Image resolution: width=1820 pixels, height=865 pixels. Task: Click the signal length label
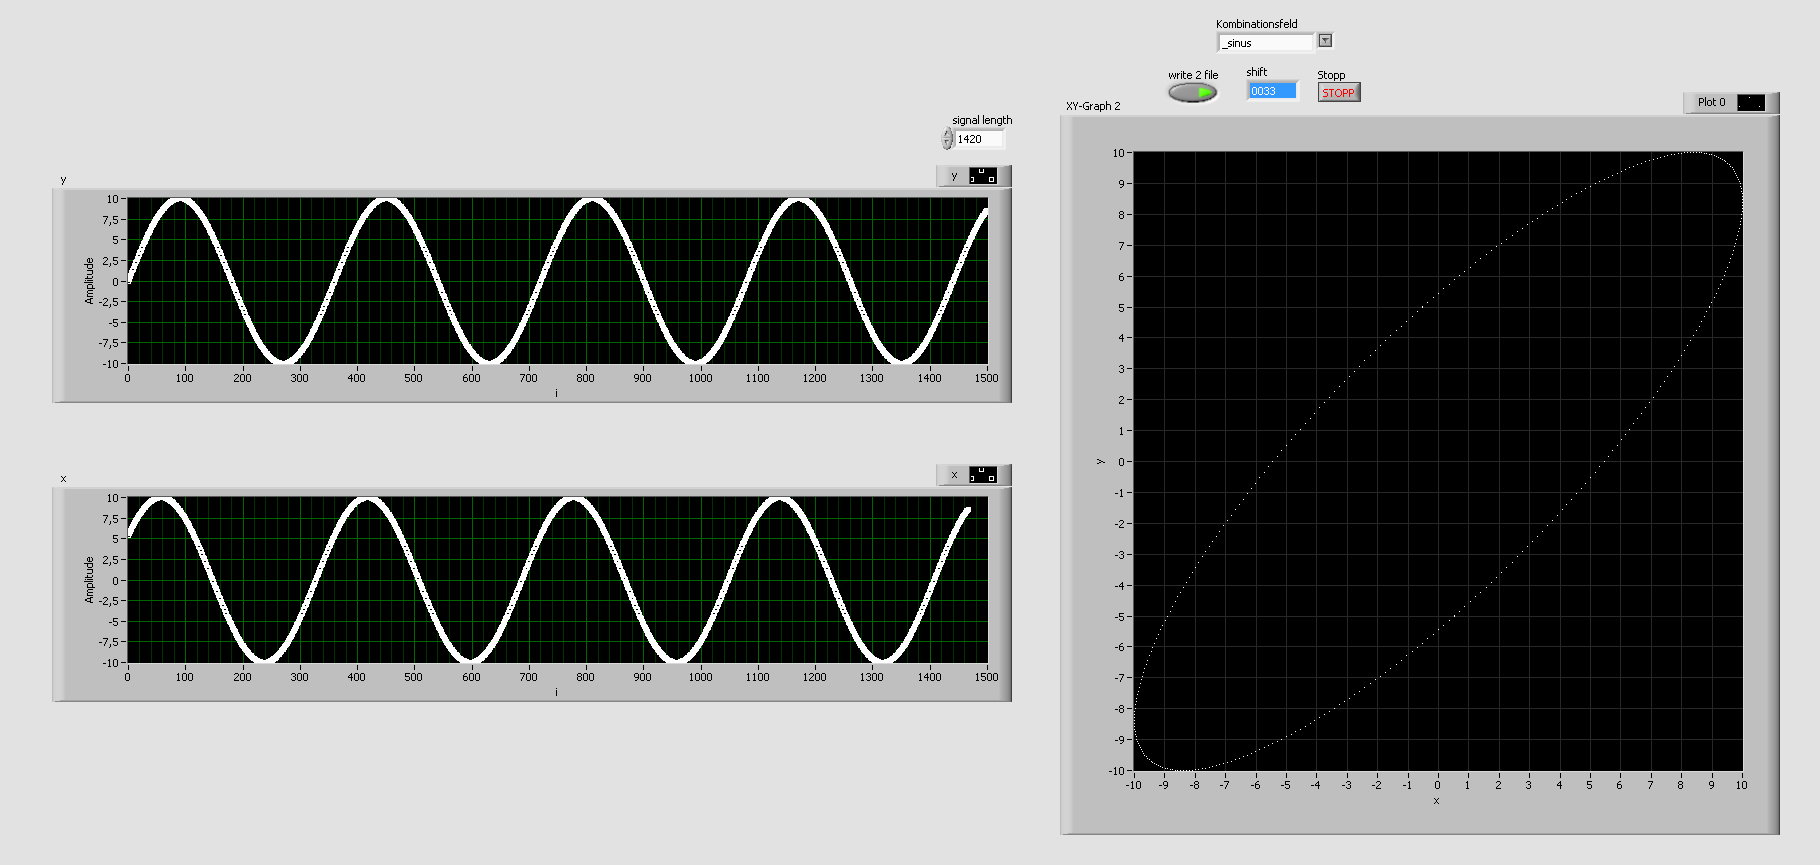click(x=982, y=120)
